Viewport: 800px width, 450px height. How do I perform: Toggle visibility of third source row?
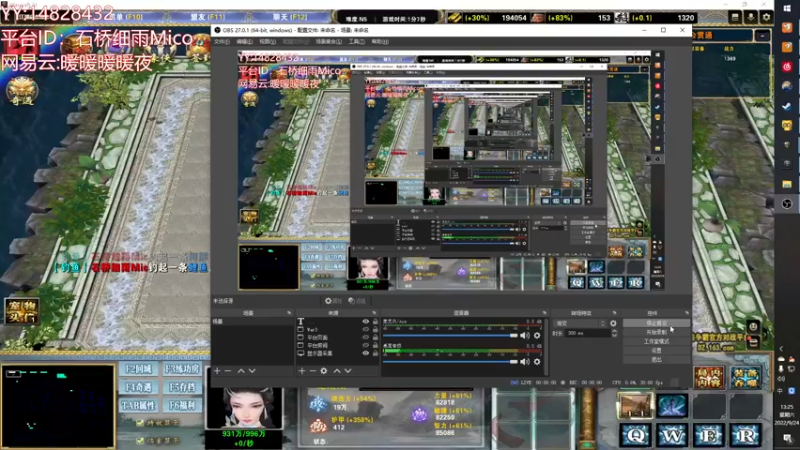click(x=365, y=337)
